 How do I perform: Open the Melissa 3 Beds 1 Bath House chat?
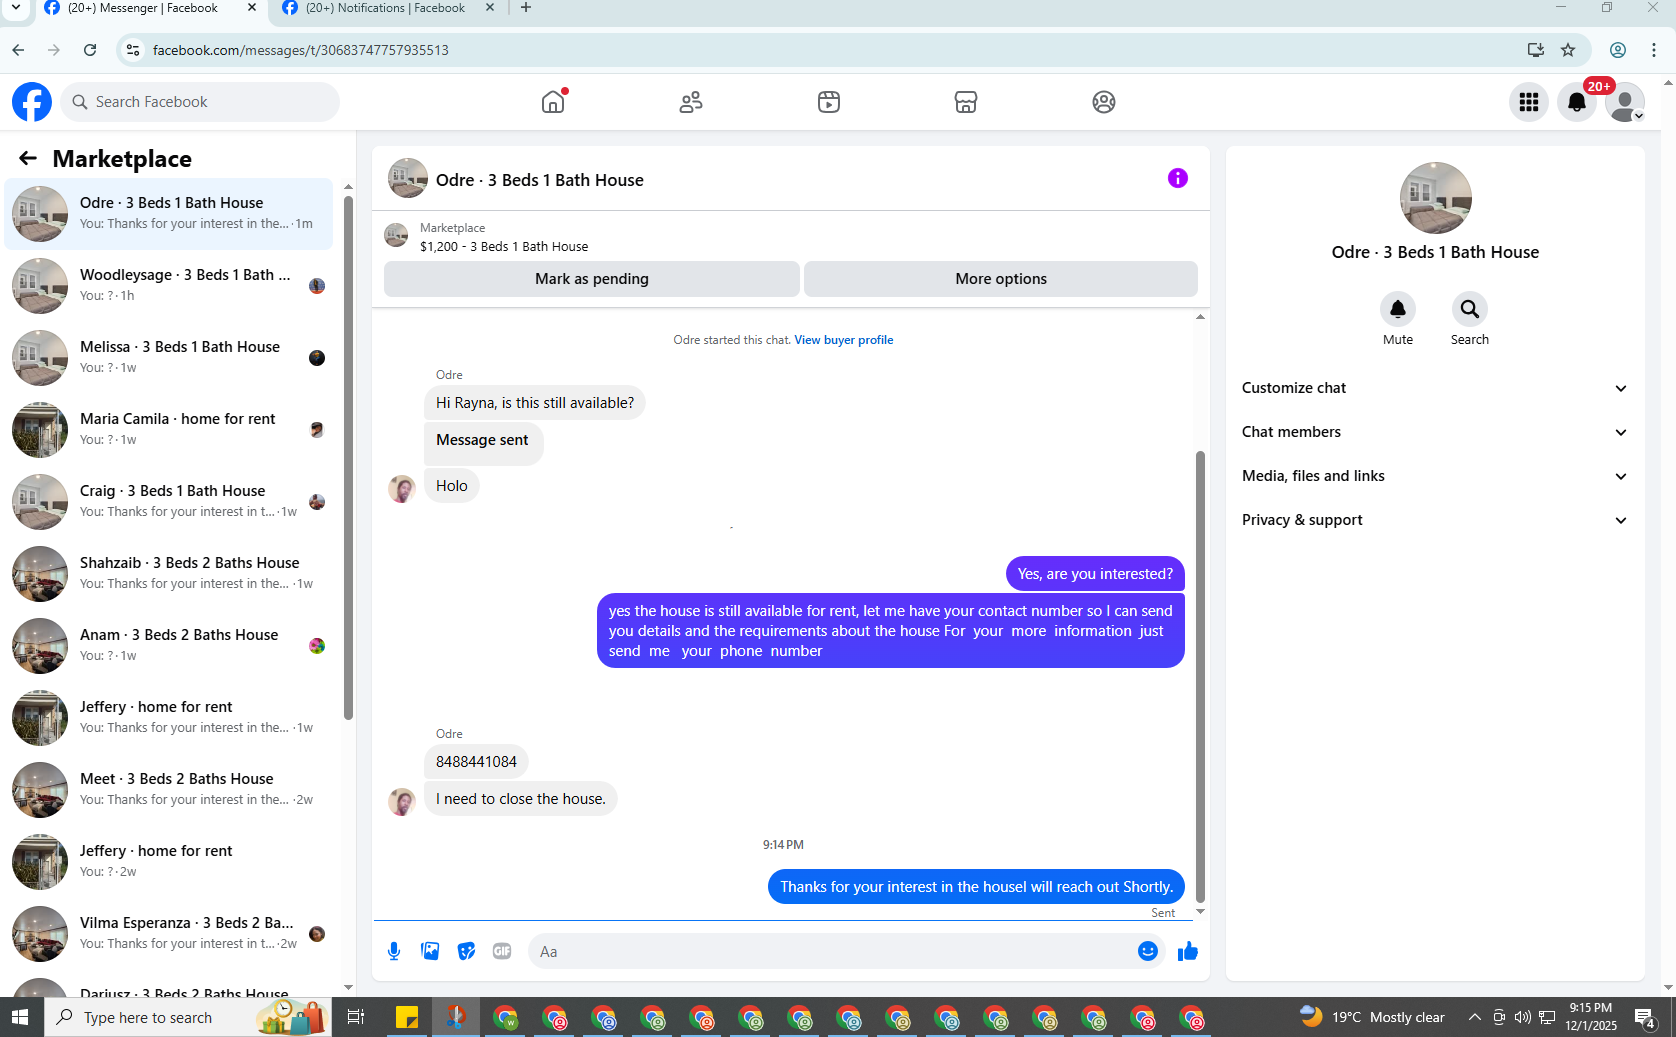pyautogui.click(x=168, y=357)
